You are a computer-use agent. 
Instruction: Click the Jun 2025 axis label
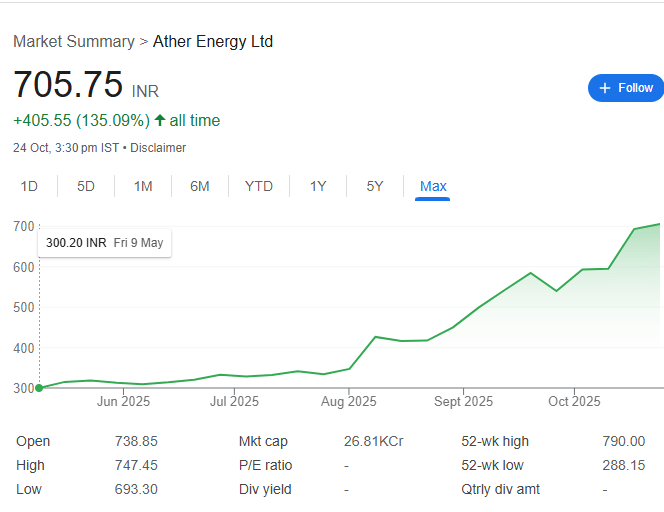(x=123, y=402)
